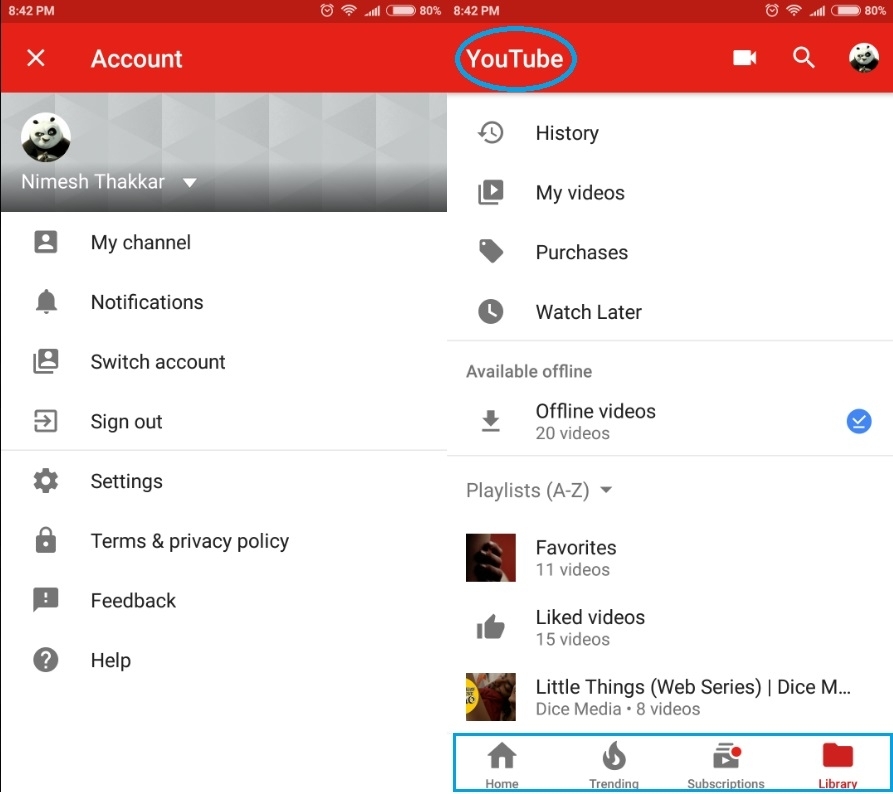893x794 pixels.
Task: Open Help entry
Action: [x=223, y=660]
